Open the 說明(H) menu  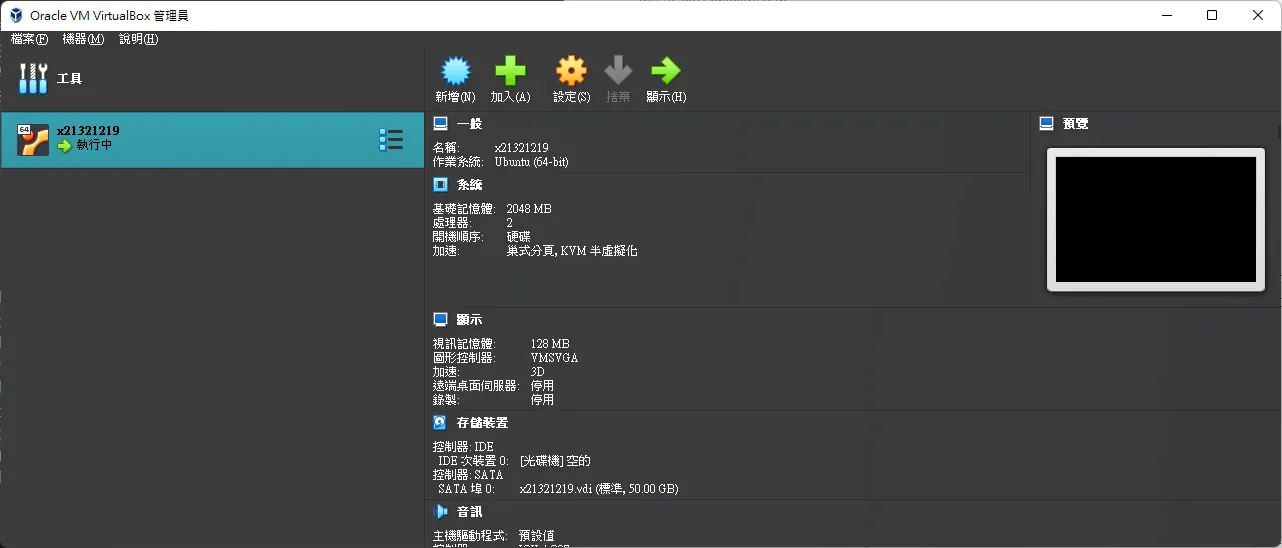(x=138, y=39)
